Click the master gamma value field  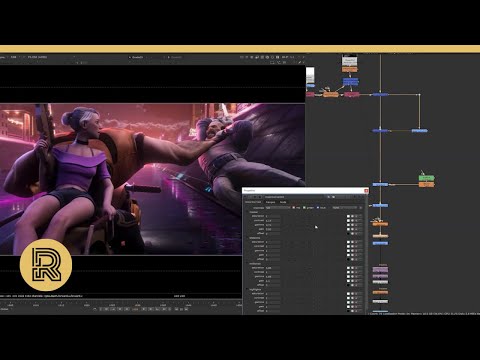click(273, 225)
